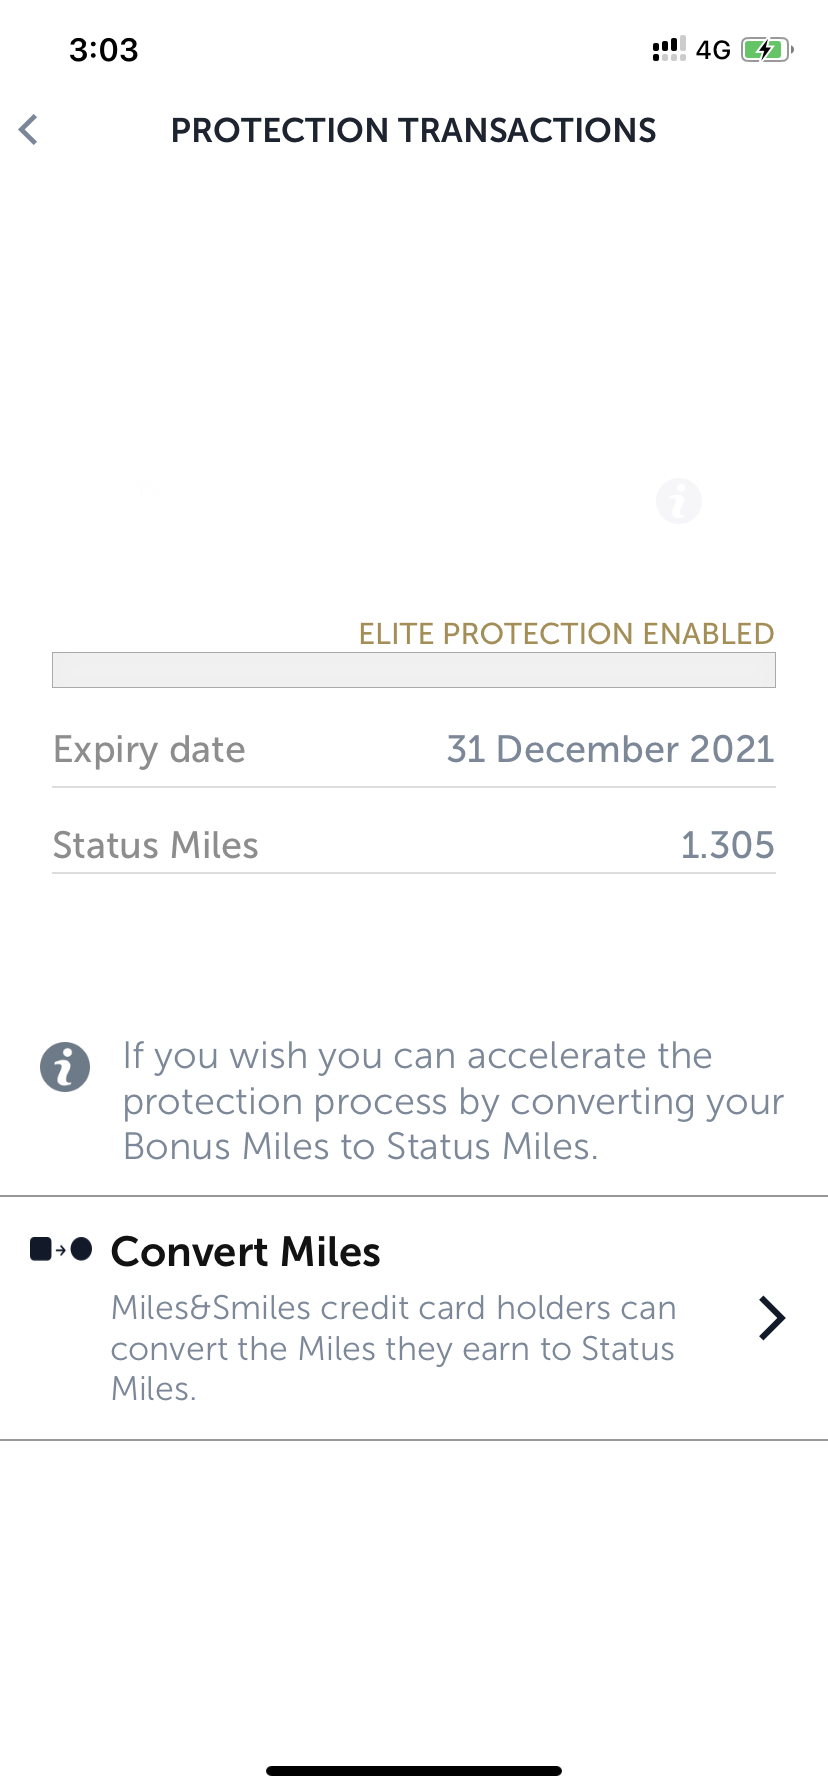Tap the accelerate protection process tip text
Screen dimensions: 828x1792
click(x=453, y=1101)
